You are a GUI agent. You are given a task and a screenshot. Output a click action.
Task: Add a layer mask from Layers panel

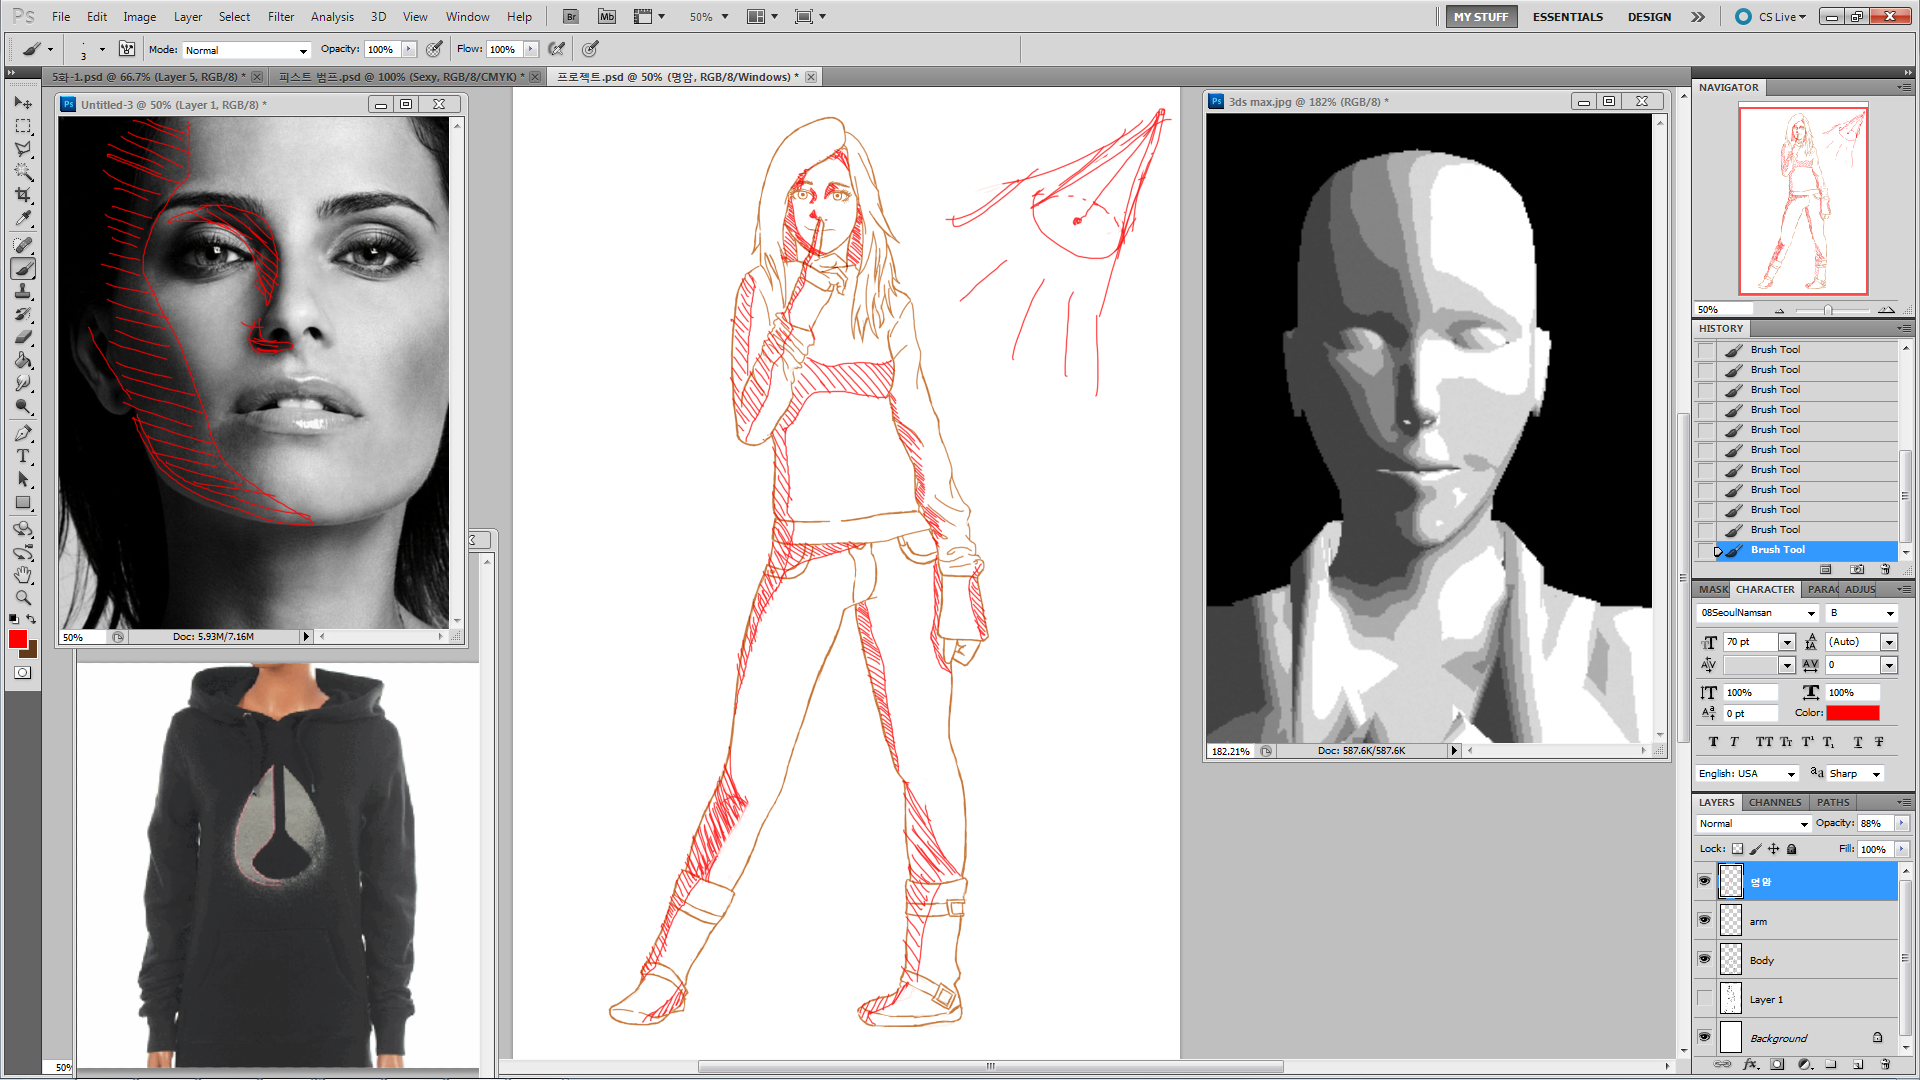point(1777,1065)
